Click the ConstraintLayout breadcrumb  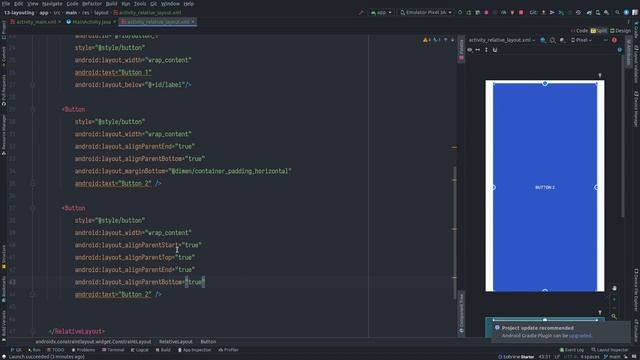[93, 342]
